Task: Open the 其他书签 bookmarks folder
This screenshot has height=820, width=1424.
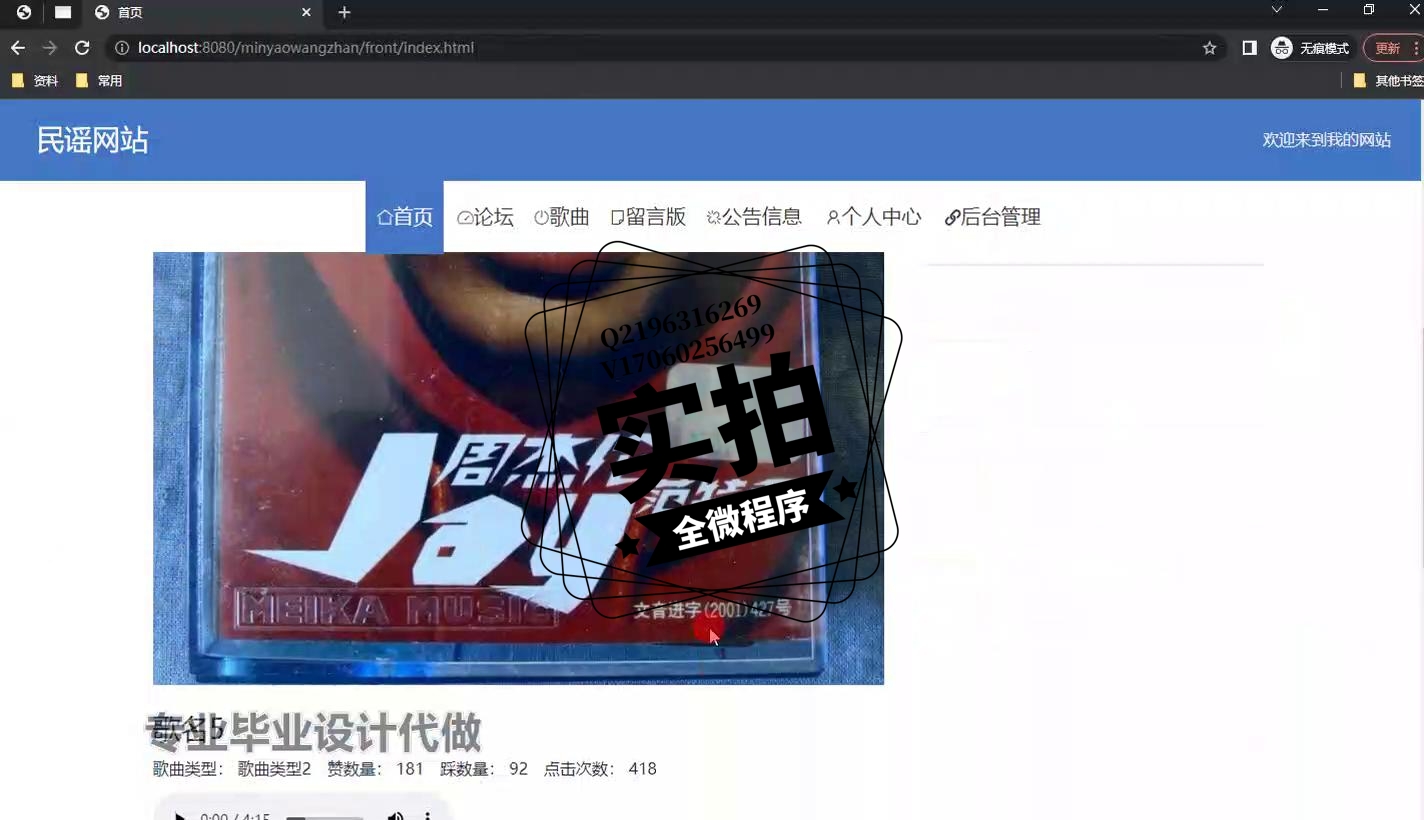Action: (x=1388, y=81)
